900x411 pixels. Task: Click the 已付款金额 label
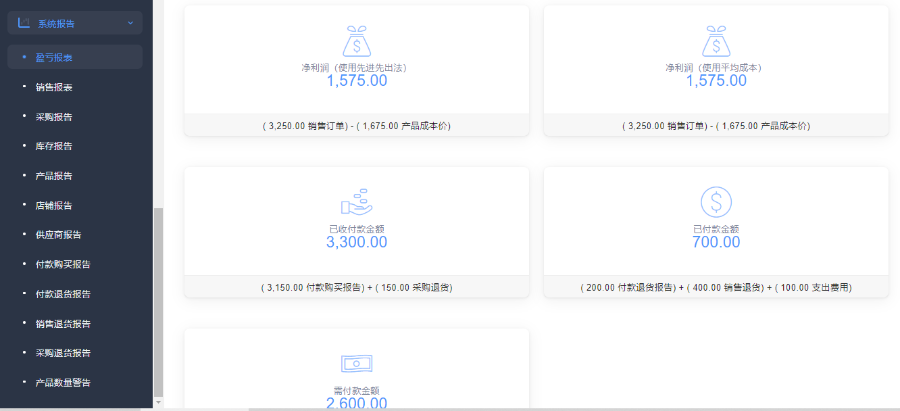(x=716, y=229)
